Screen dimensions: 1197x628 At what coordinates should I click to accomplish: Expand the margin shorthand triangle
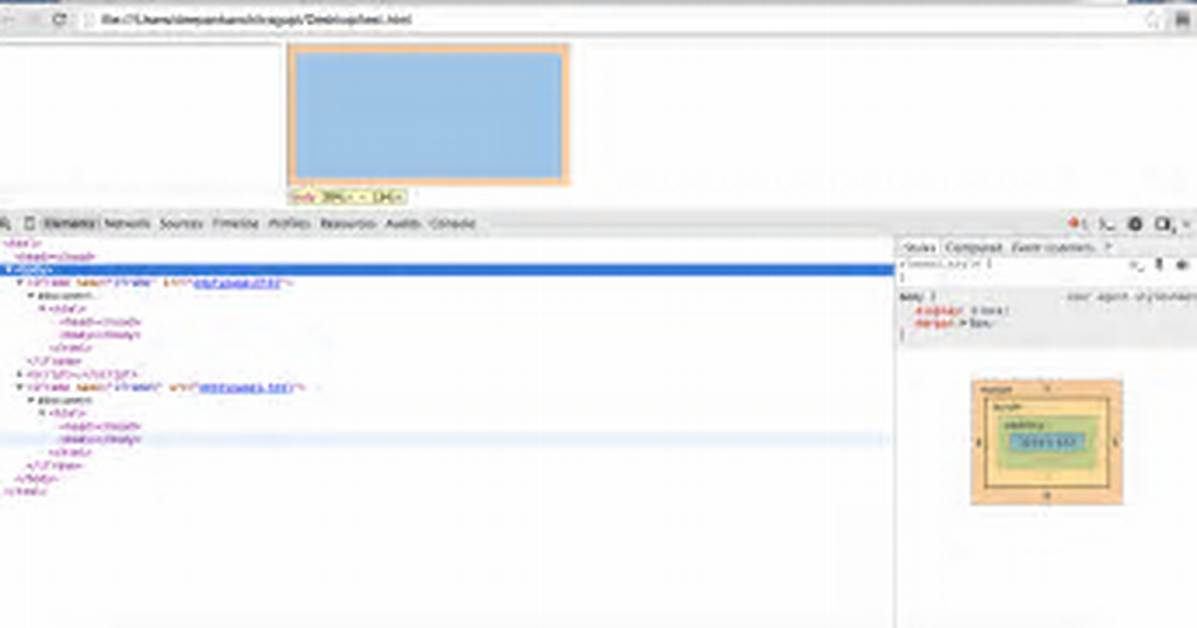pyautogui.click(x=963, y=324)
